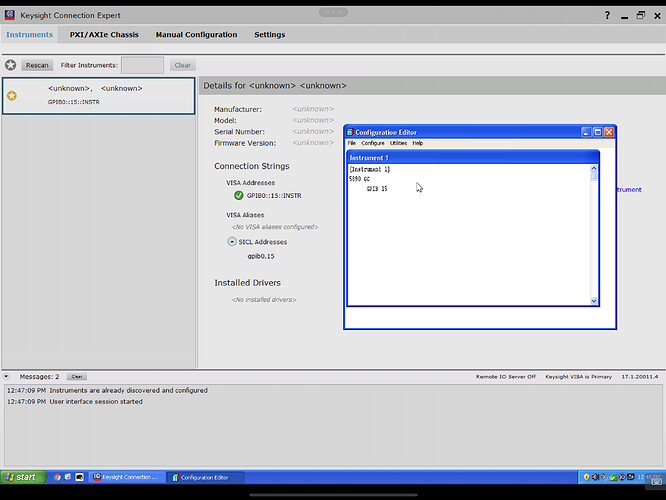Collapse the Messages panel with its arrow
This screenshot has width=666, height=500.
click(x=6, y=376)
